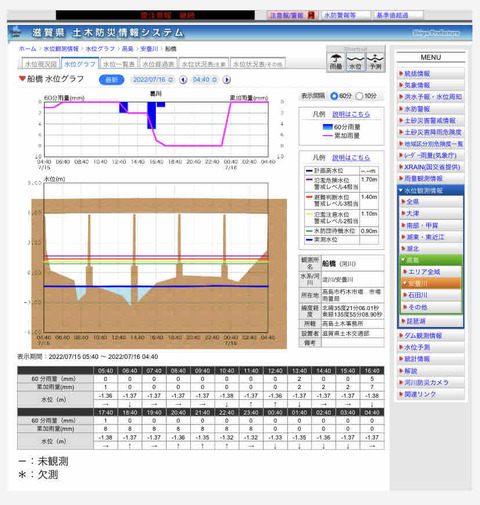Click the 最新 latest button
Viewport: 480px width, 505px height.
coord(112,80)
